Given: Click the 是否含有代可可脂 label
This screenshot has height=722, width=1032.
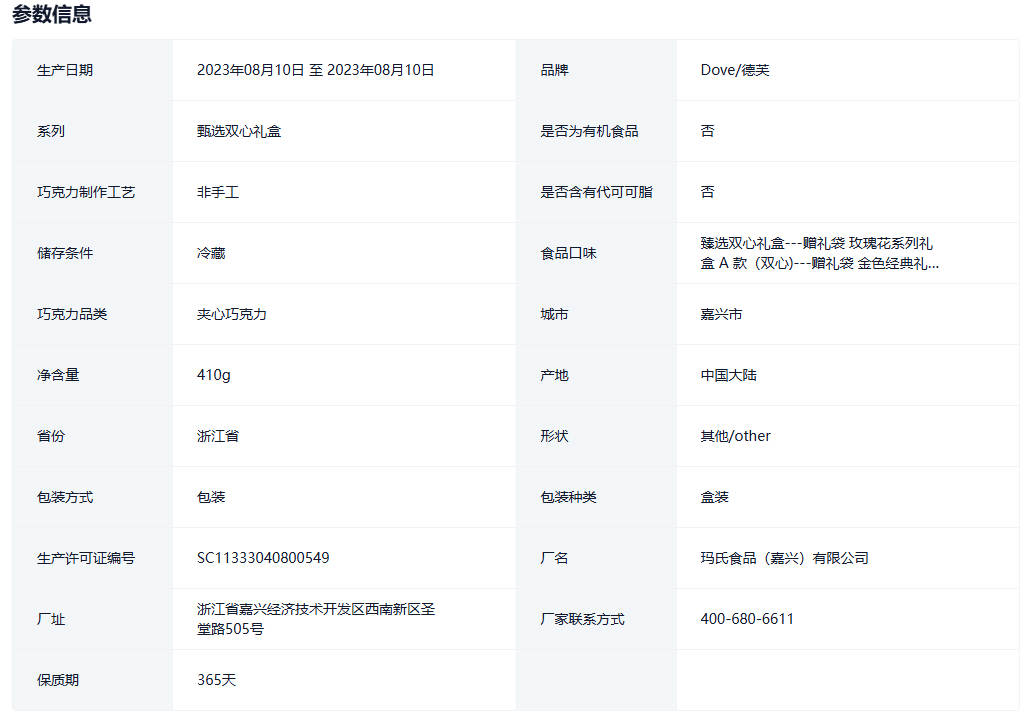Looking at the screenshot, I should coord(596,192).
